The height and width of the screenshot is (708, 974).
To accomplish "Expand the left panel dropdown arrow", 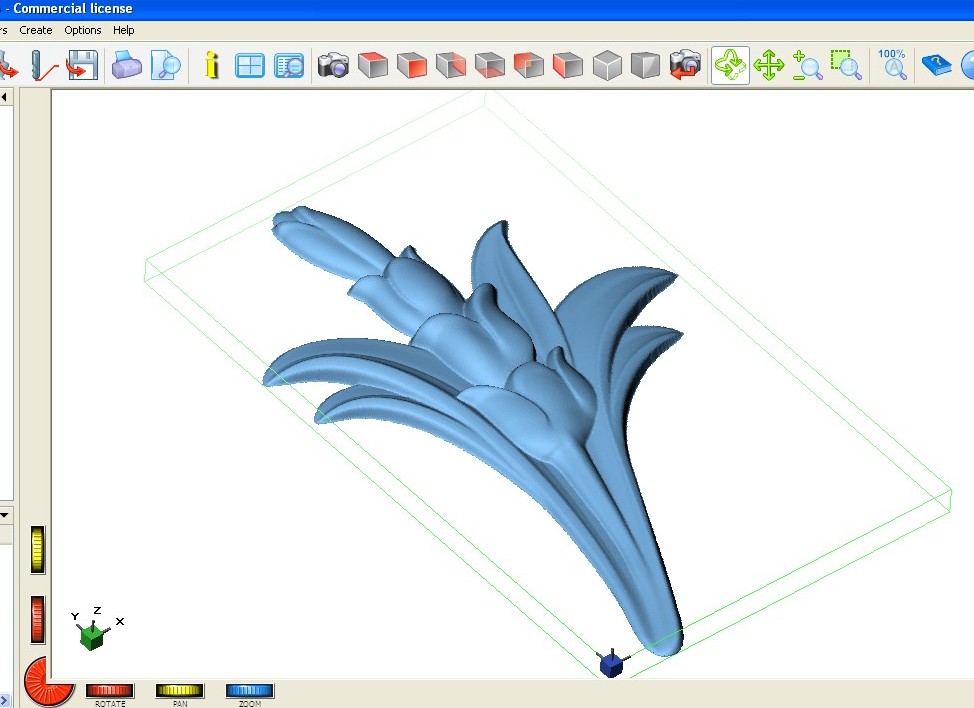I will click(x=5, y=515).
